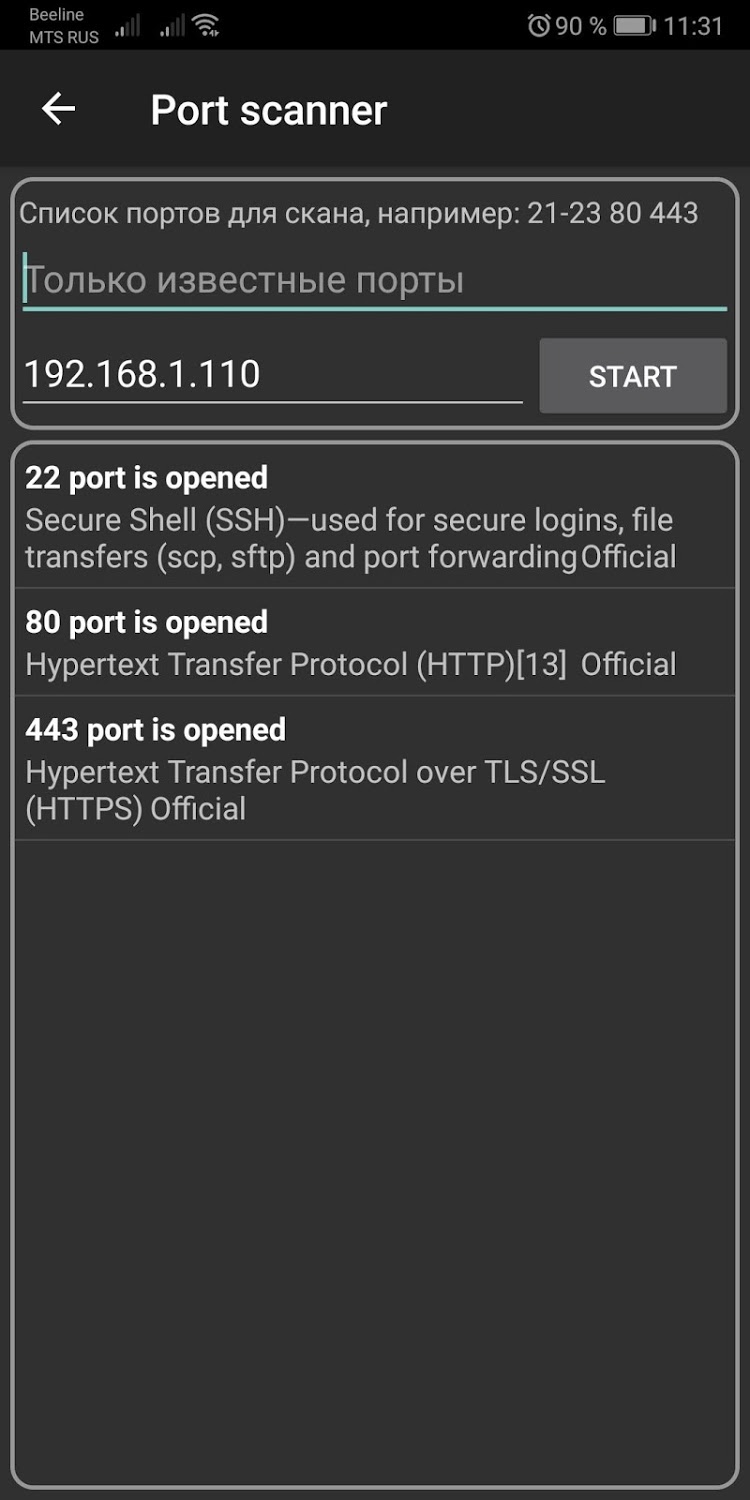Tap the alarm clock status icon
Viewport: 750px width, 1500px height.
tap(539, 26)
